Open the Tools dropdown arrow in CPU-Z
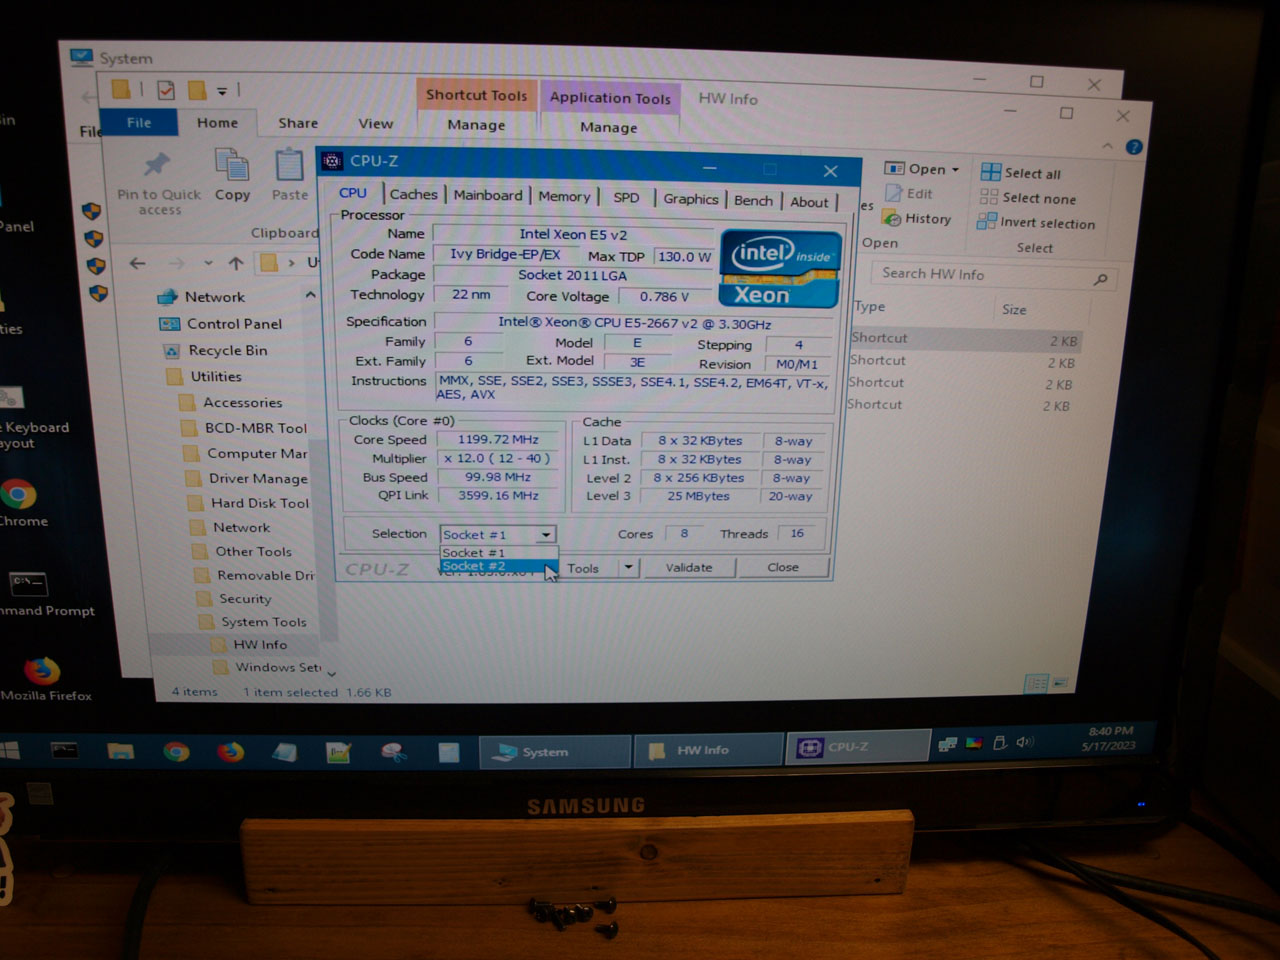This screenshot has height=960, width=1280. pyautogui.click(x=628, y=567)
